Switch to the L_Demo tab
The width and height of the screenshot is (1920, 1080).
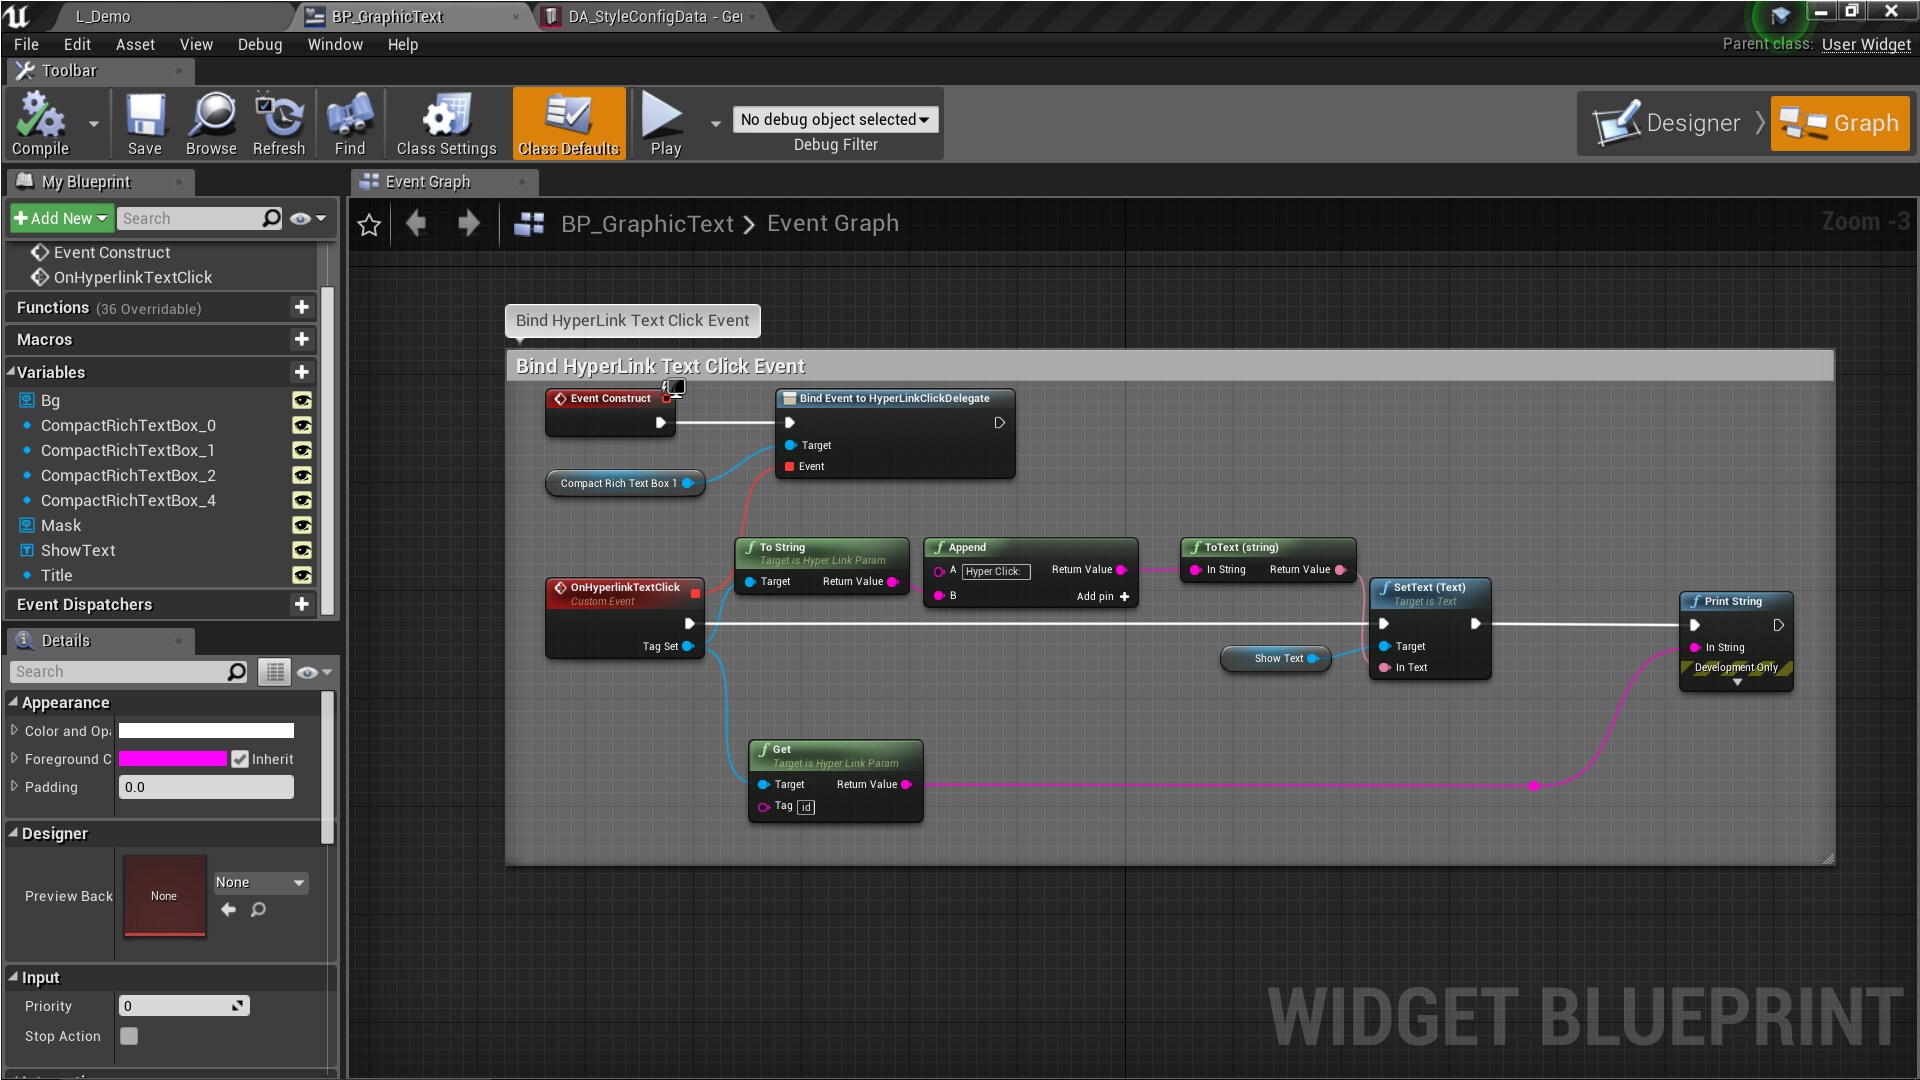point(101,16)
